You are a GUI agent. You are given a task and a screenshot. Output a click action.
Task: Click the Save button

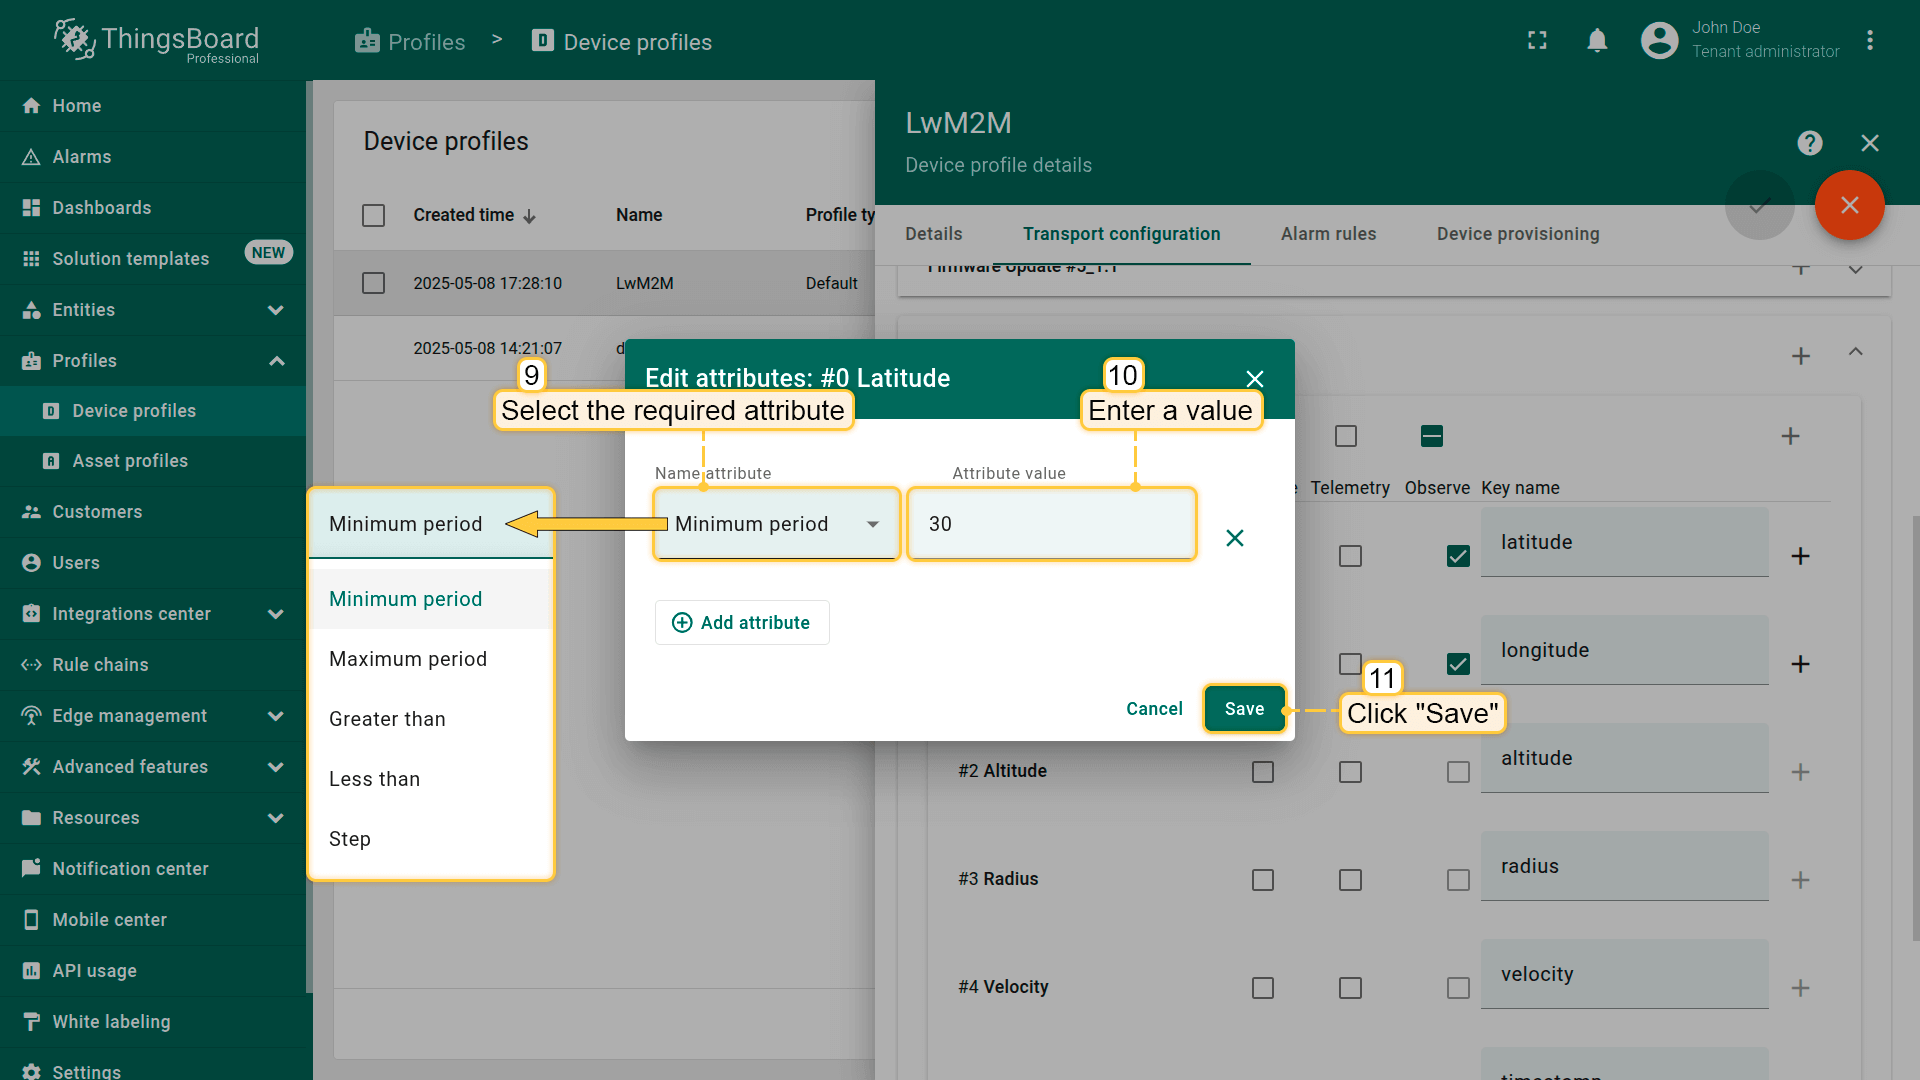click(x=1244, y=709)
